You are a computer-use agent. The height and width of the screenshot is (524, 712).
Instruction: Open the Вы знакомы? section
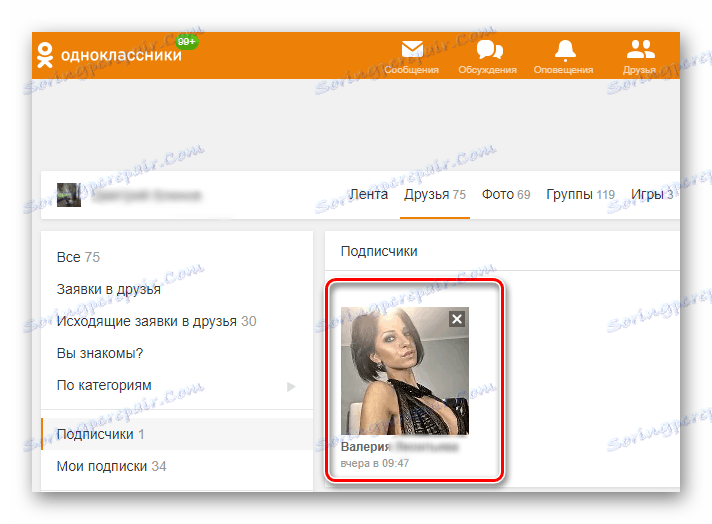click(x=99, y=353)
